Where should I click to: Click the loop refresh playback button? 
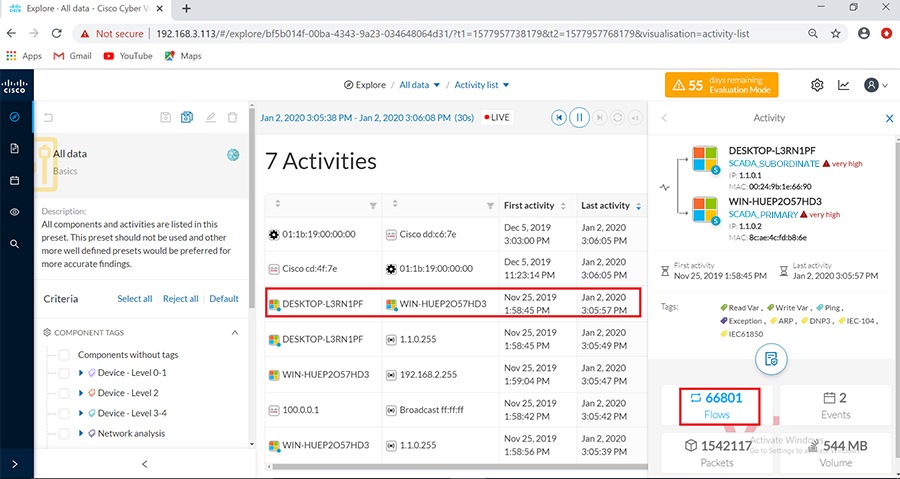click(617, 118)
